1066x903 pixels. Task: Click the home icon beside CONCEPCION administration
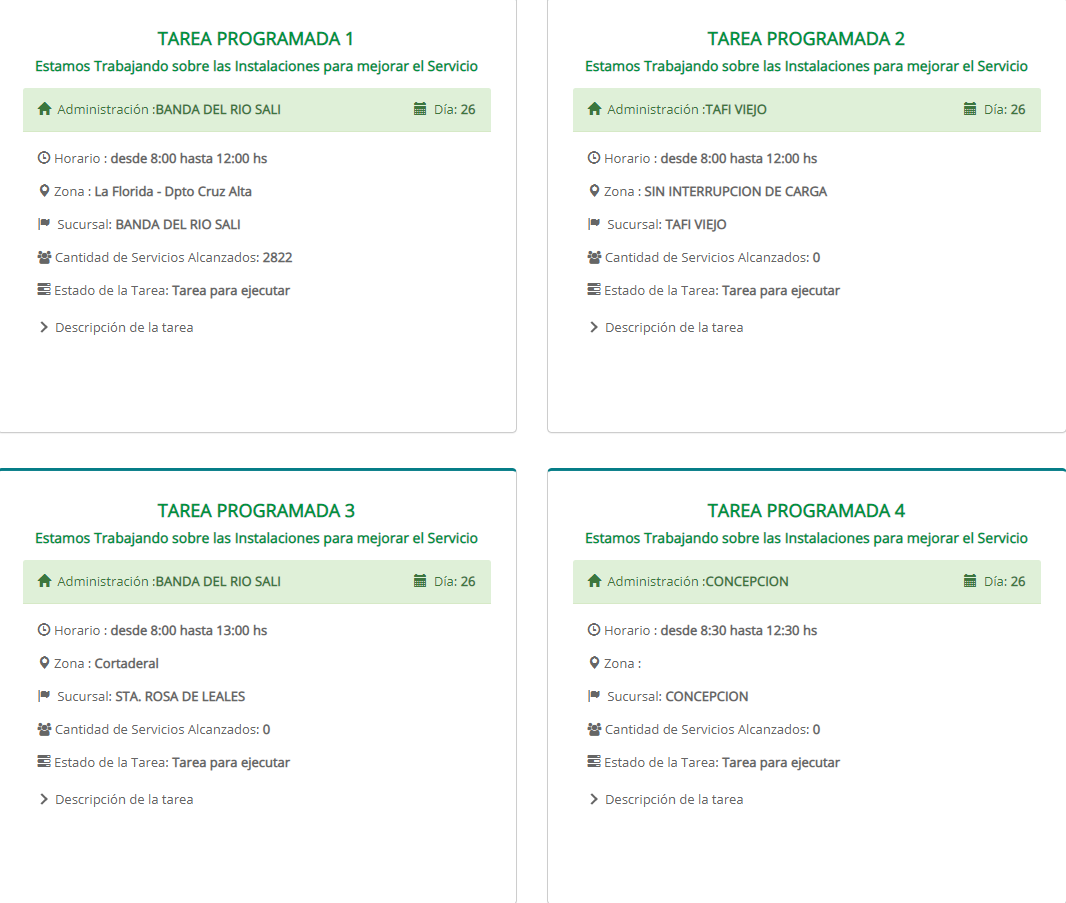595,581
